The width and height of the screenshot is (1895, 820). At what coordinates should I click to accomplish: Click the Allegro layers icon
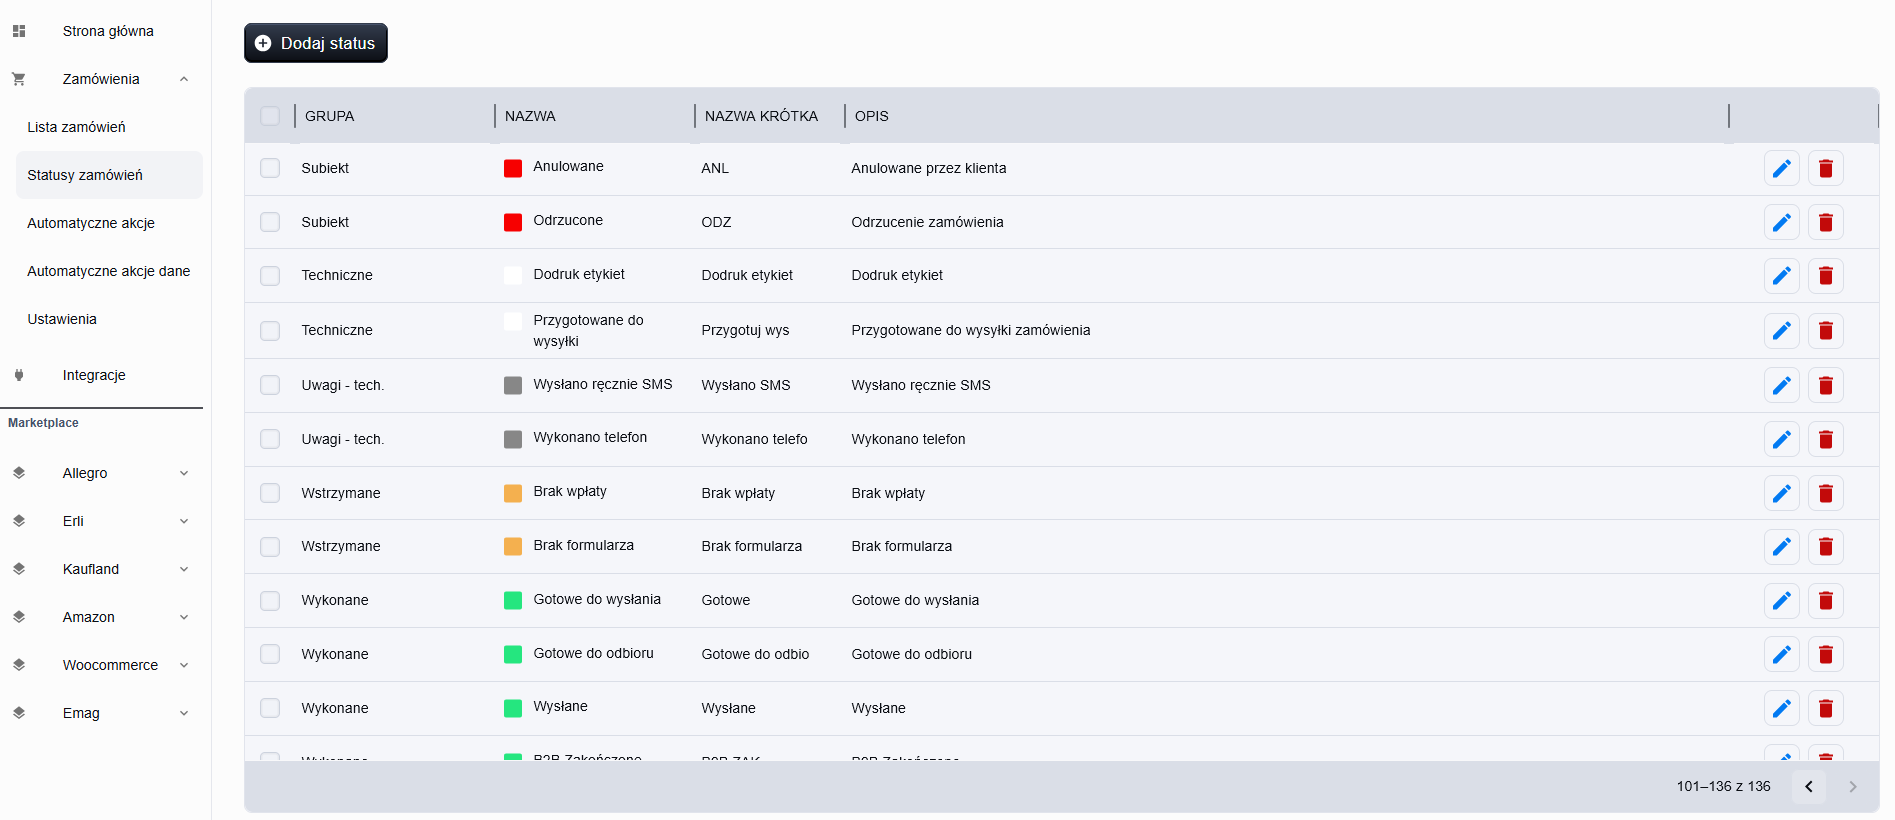[18, 473]
